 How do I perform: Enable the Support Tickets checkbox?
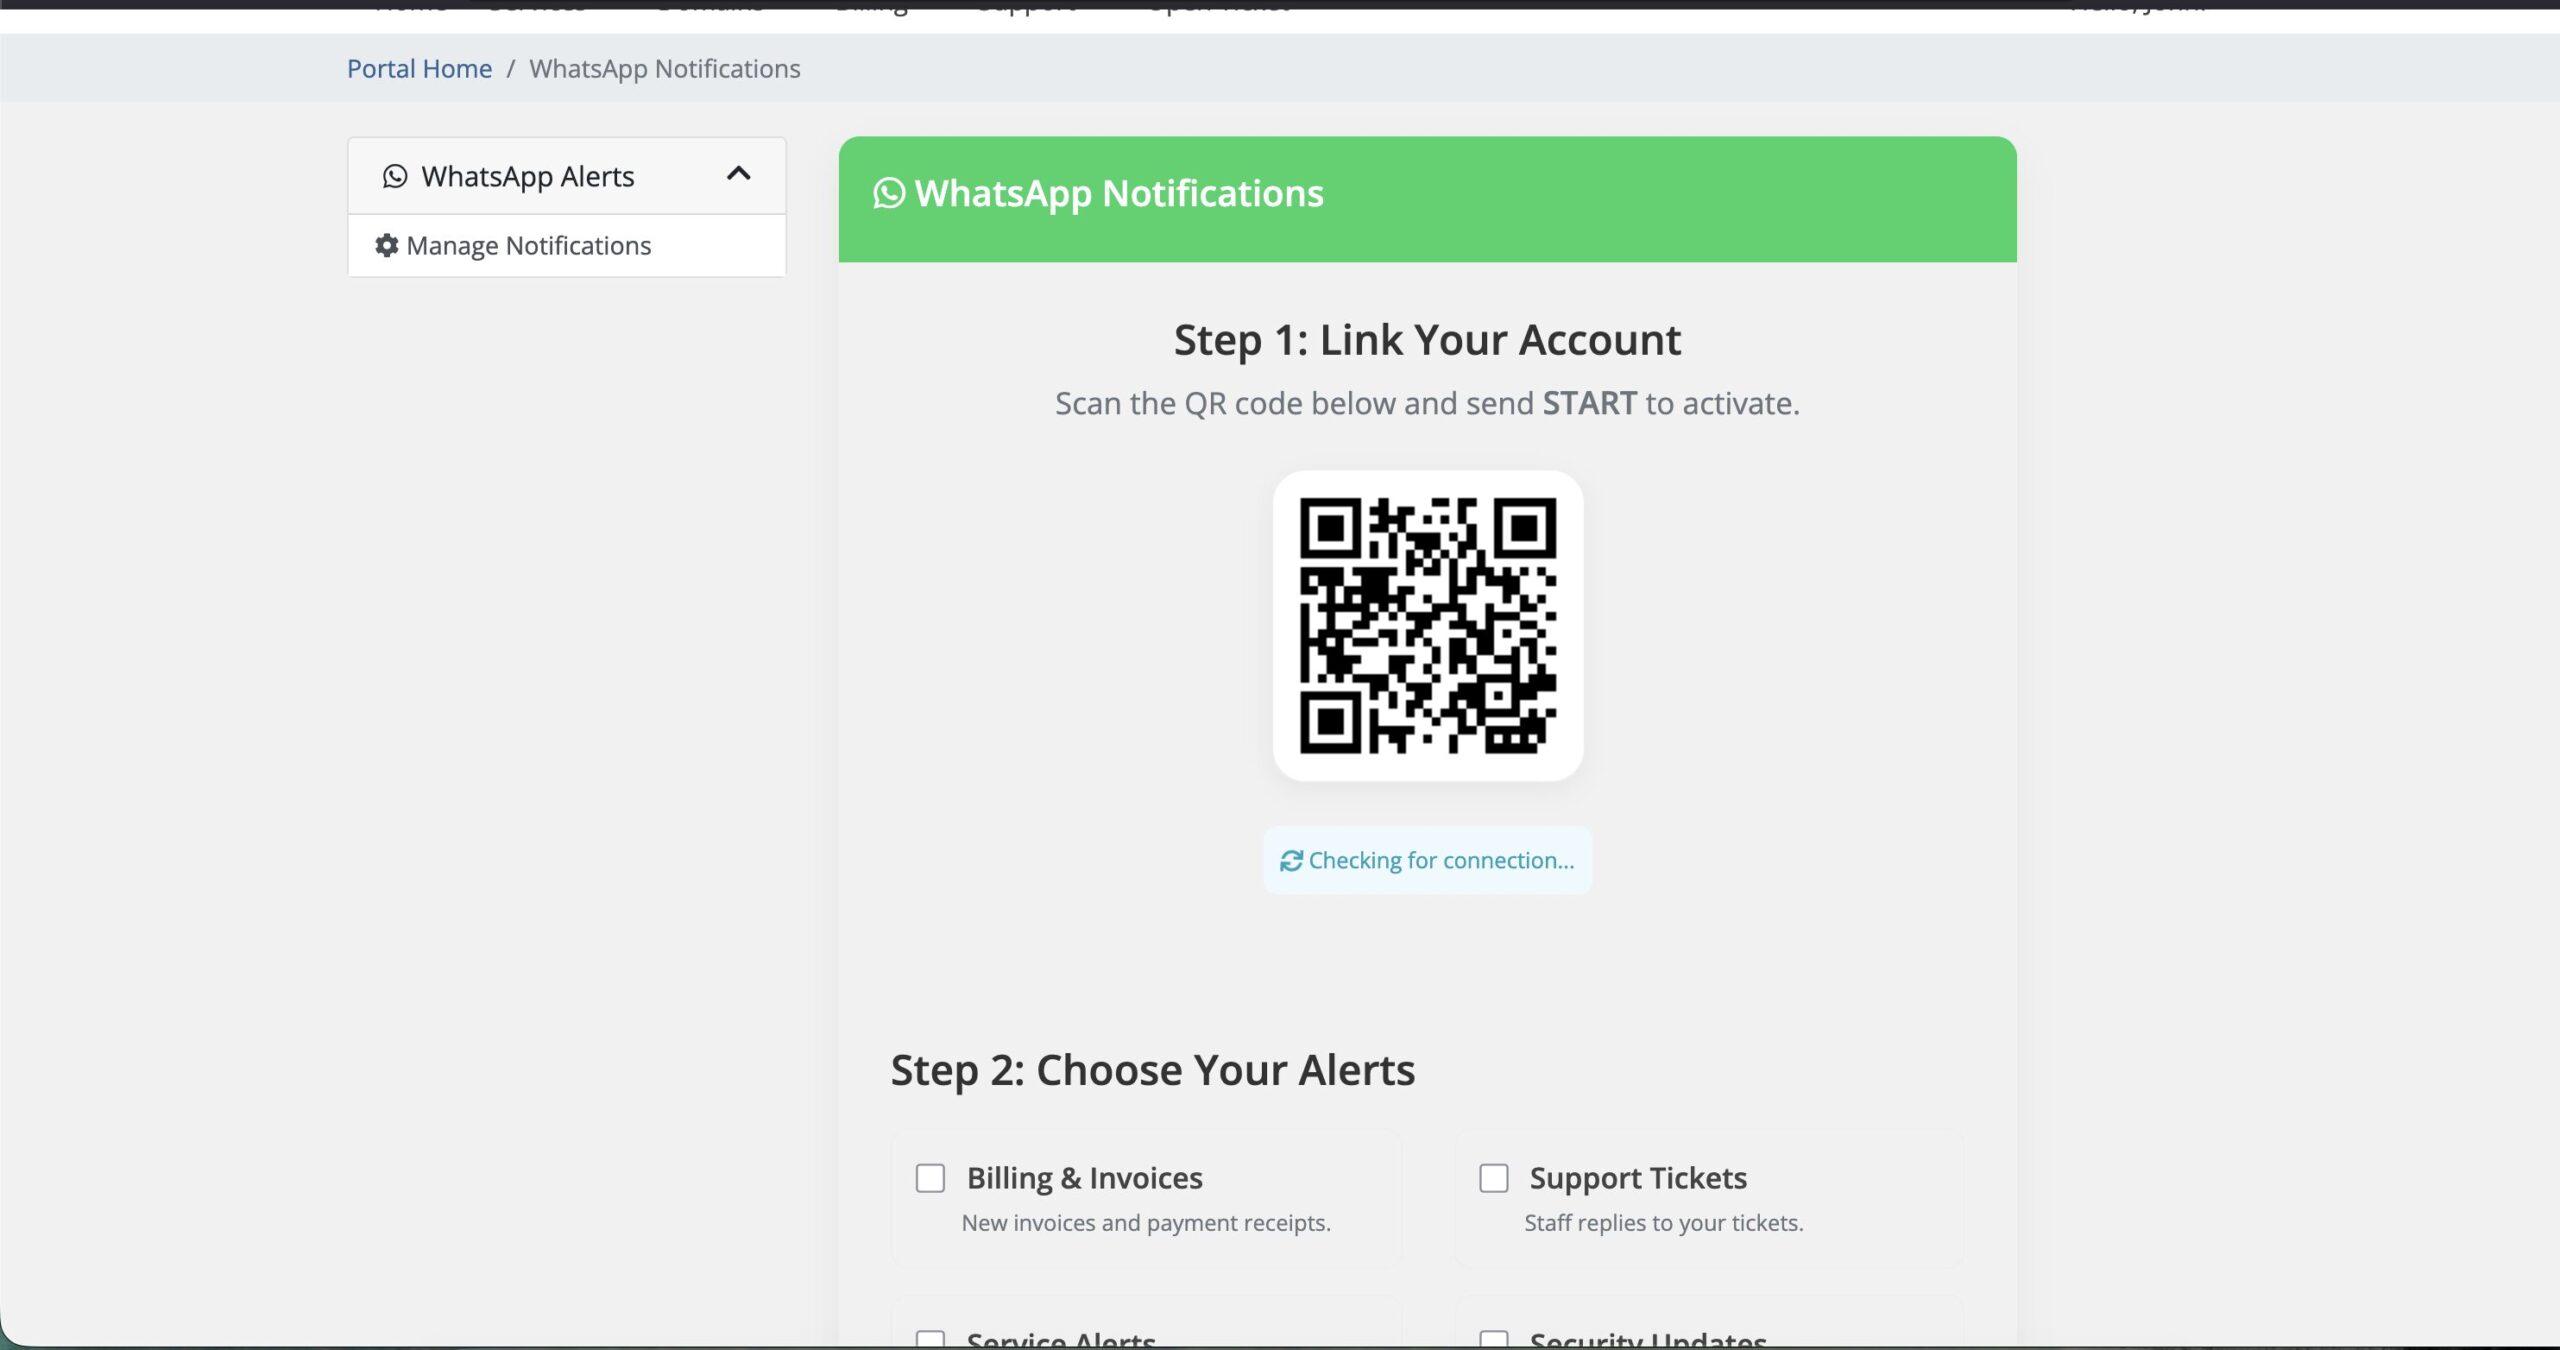click(x=1493, y=1178)
